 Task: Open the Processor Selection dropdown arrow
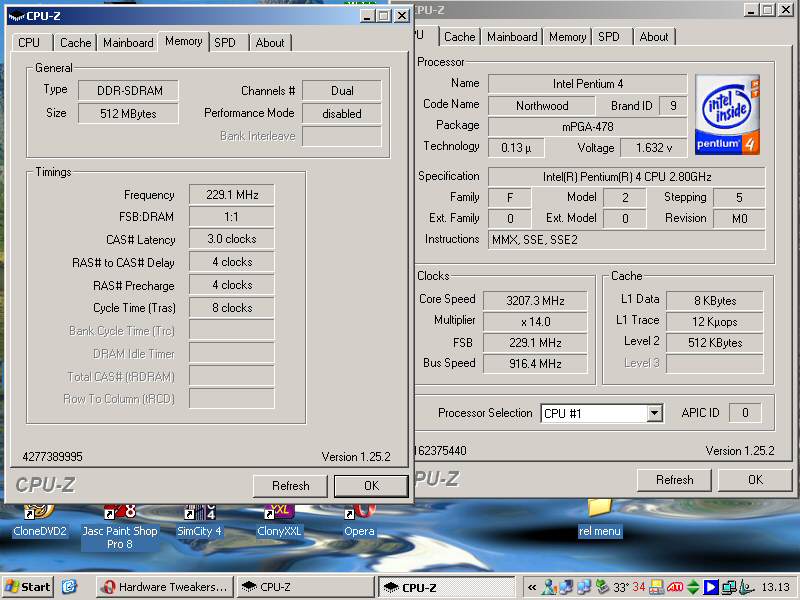click(655, 413)
